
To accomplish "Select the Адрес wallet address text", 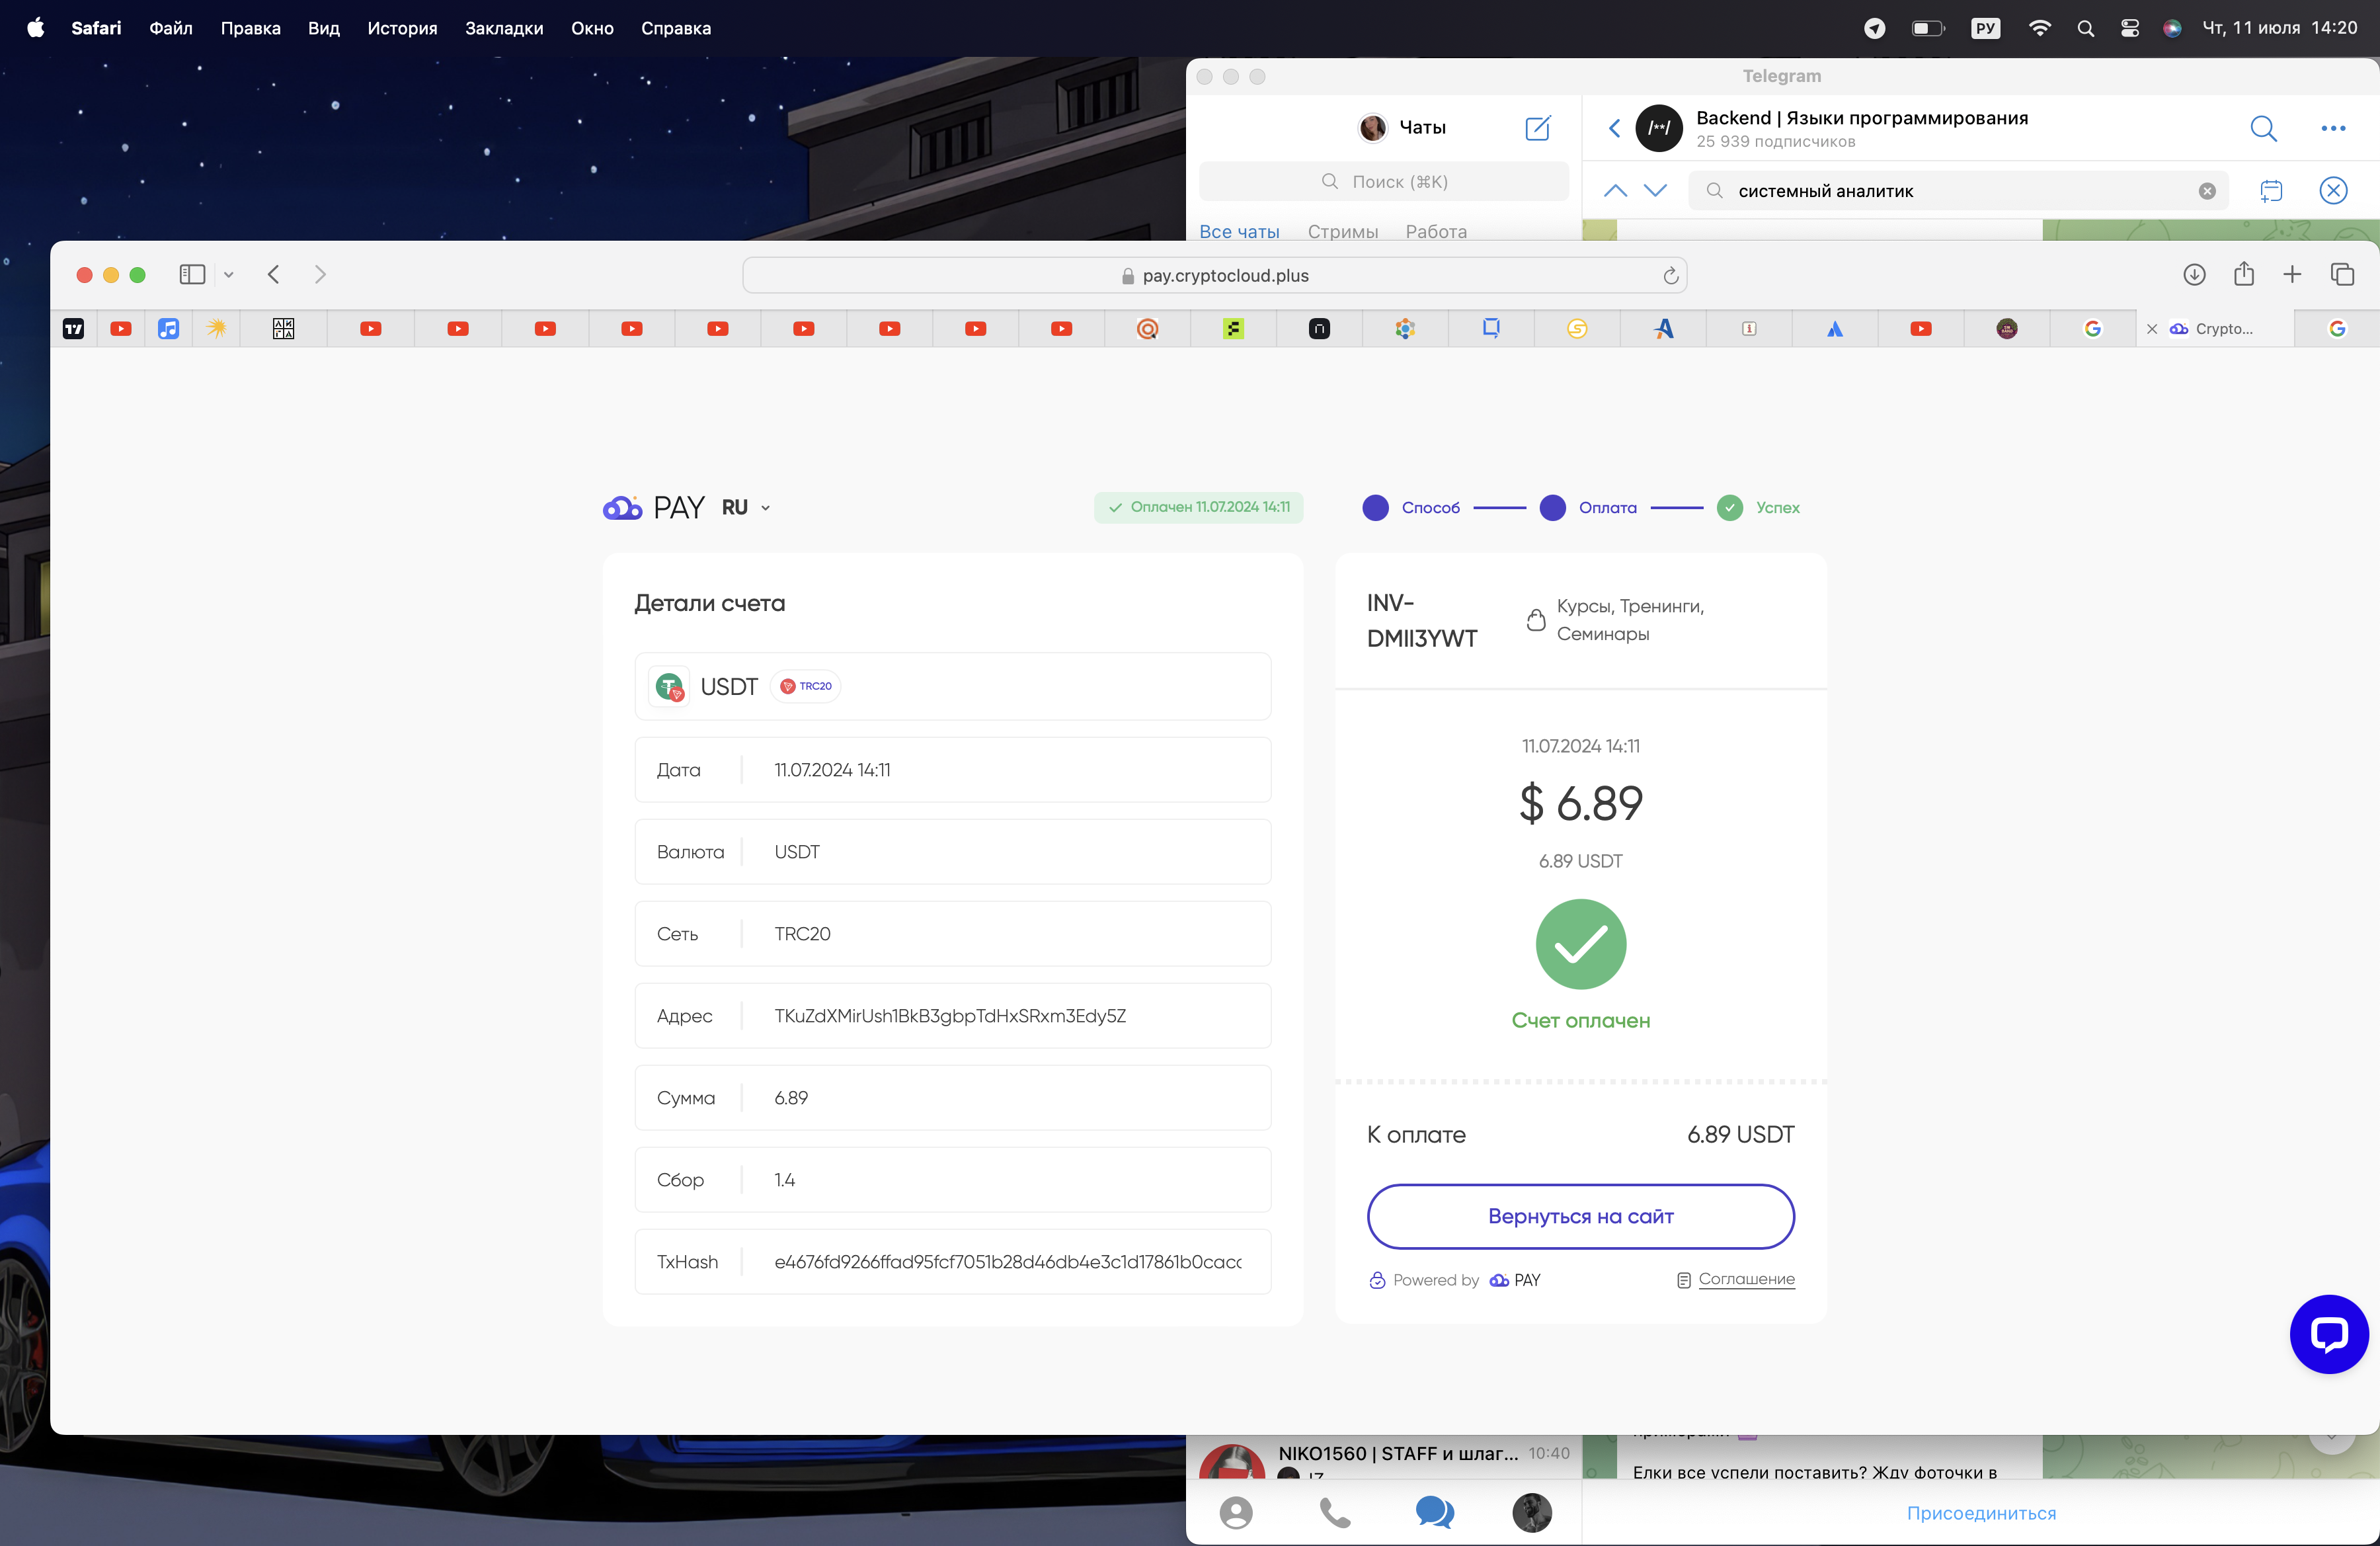I will [x=950, y=1016].
